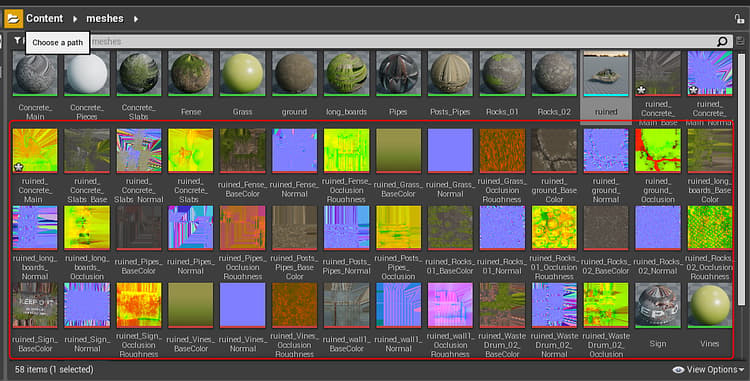Click the filters funnel icon
750x381 pixels.
(17, 41)
